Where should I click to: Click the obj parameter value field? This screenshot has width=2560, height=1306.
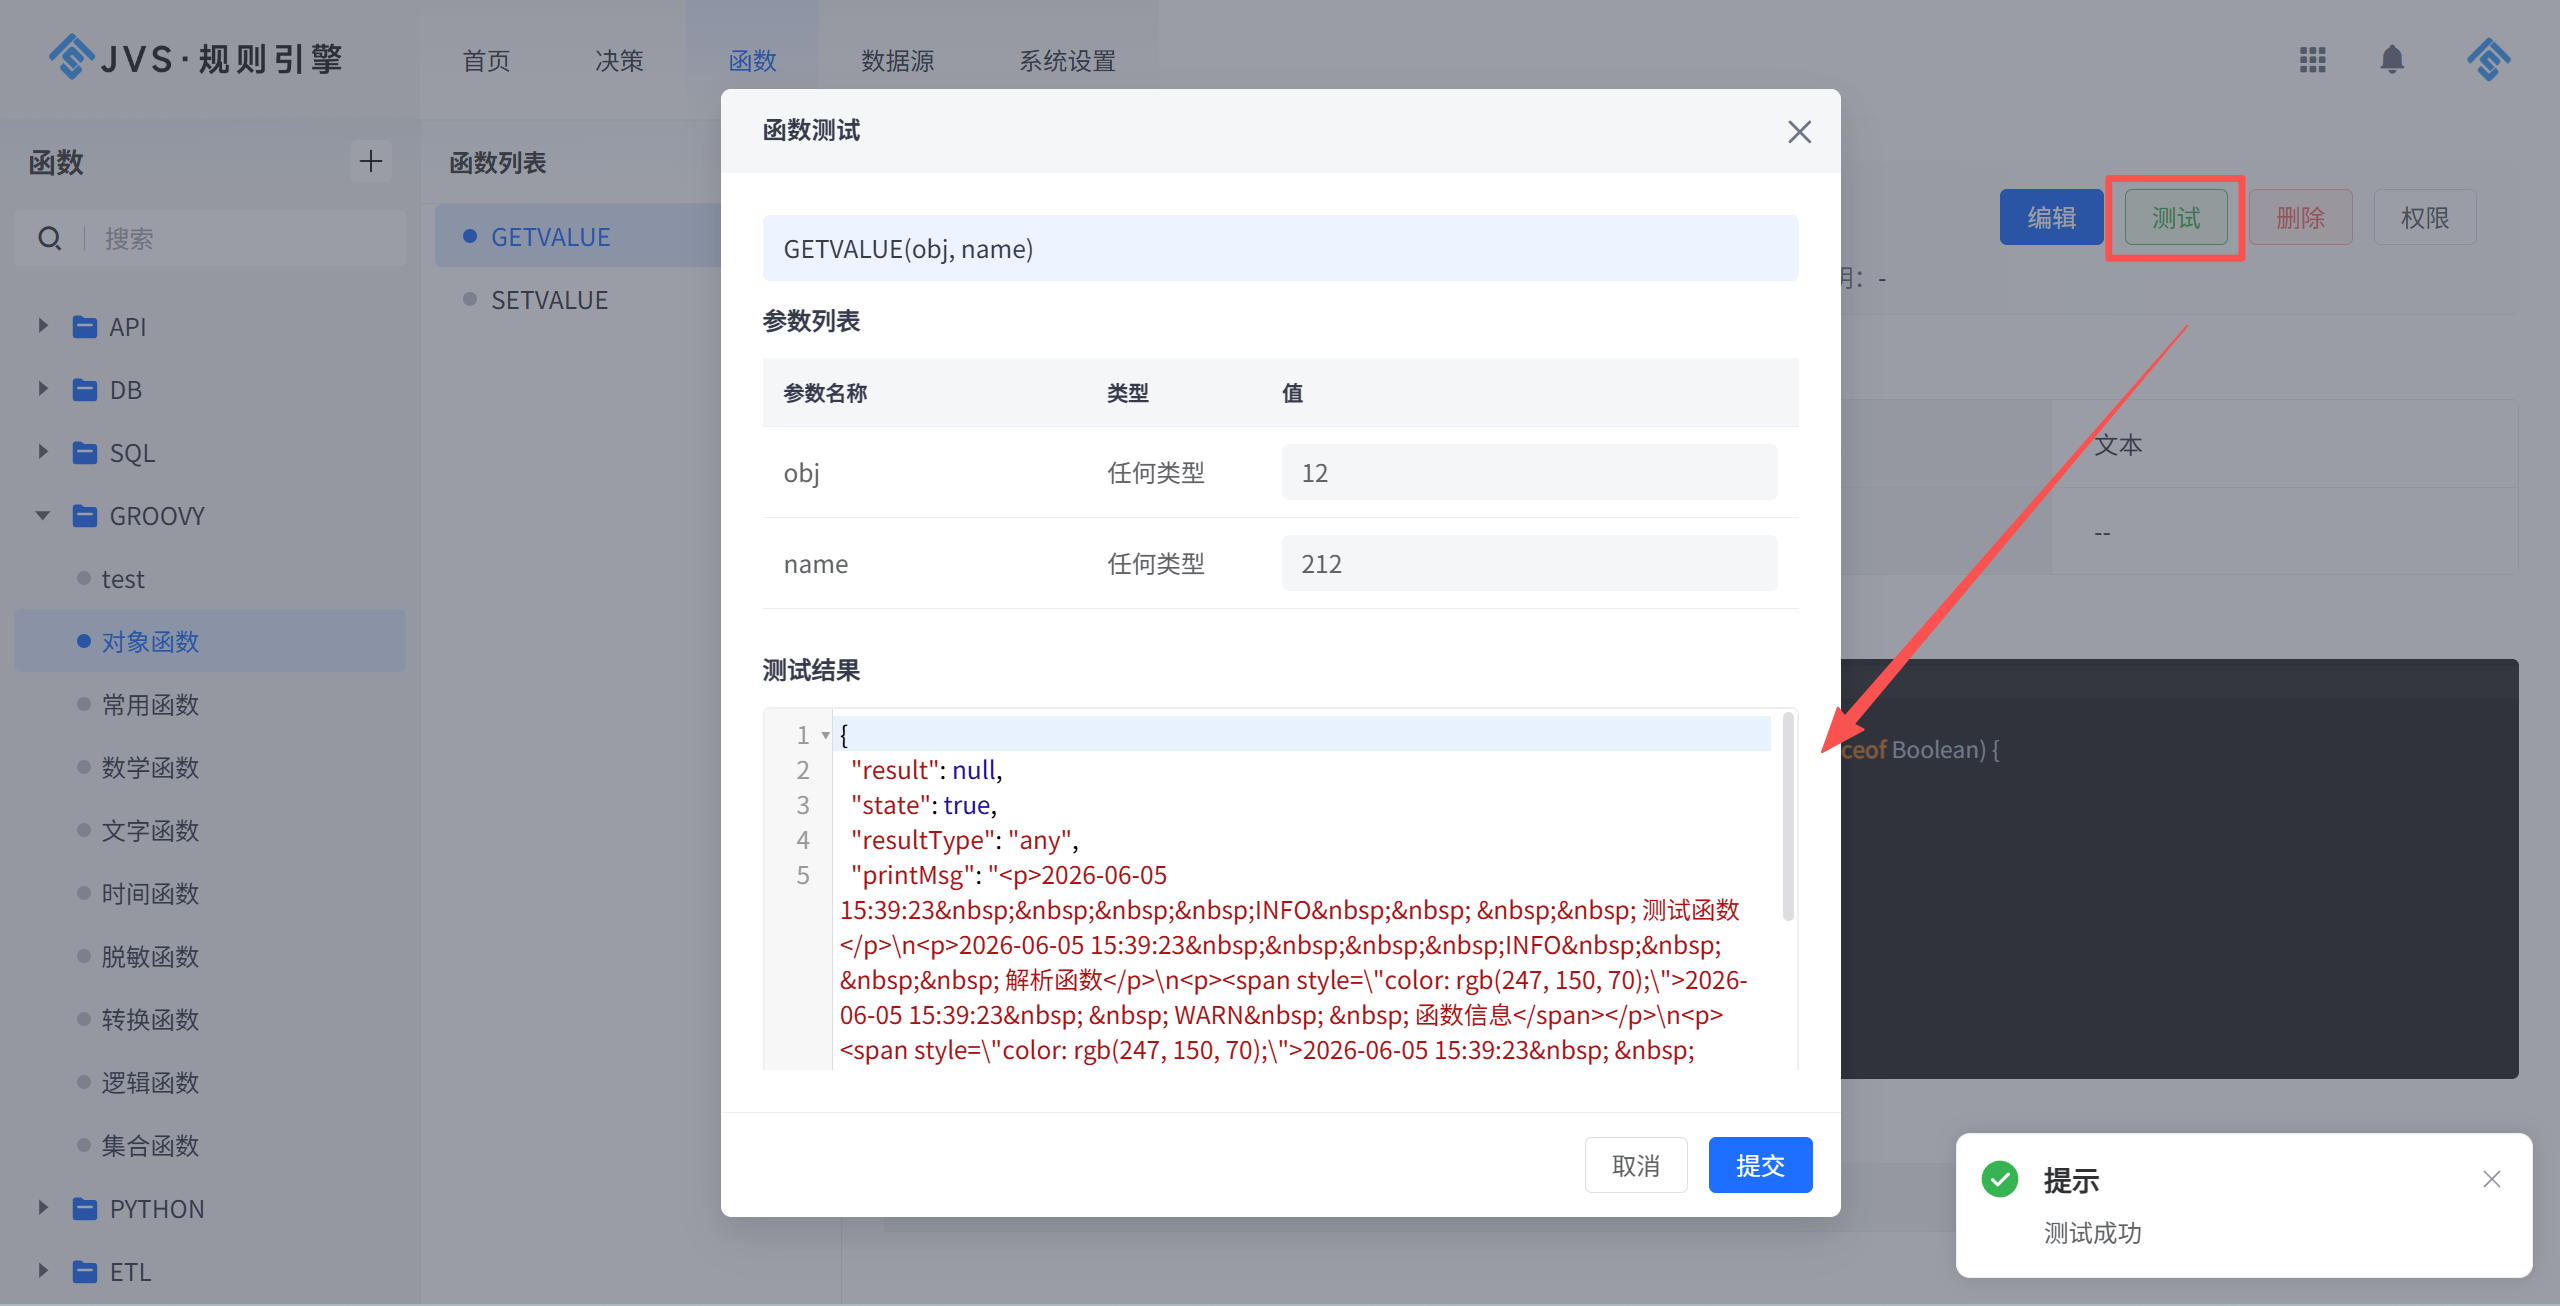(1529, 472)
